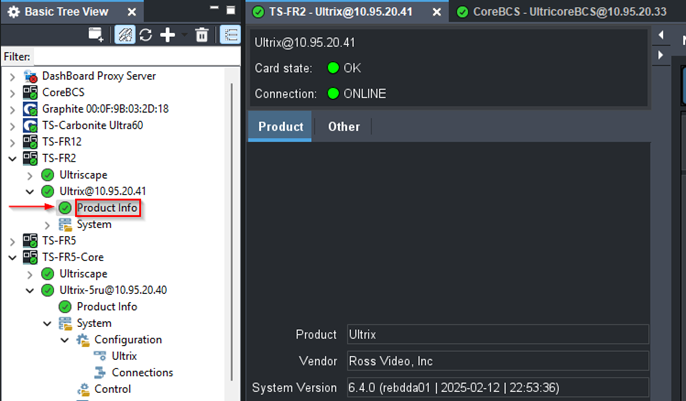
Task: Click the plus add-connection icon
Action: coord(168,35)
